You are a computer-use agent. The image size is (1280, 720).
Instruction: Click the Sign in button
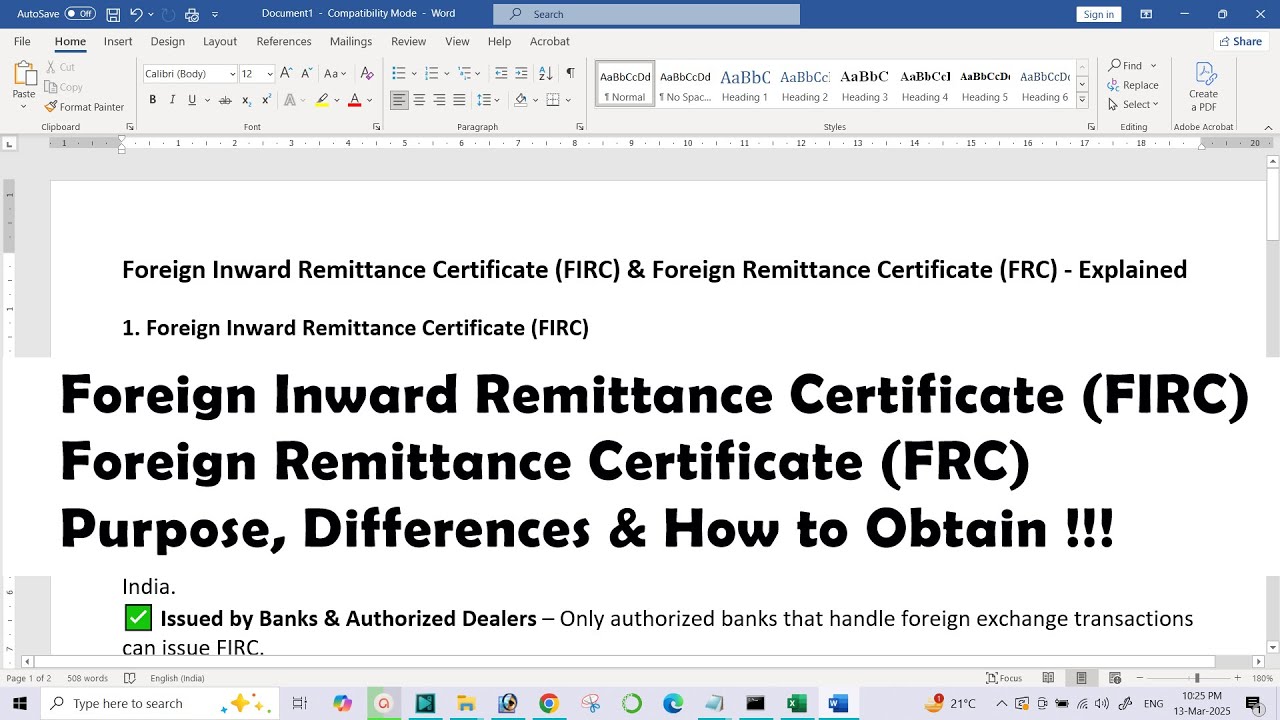click(x=1099, y=14)
